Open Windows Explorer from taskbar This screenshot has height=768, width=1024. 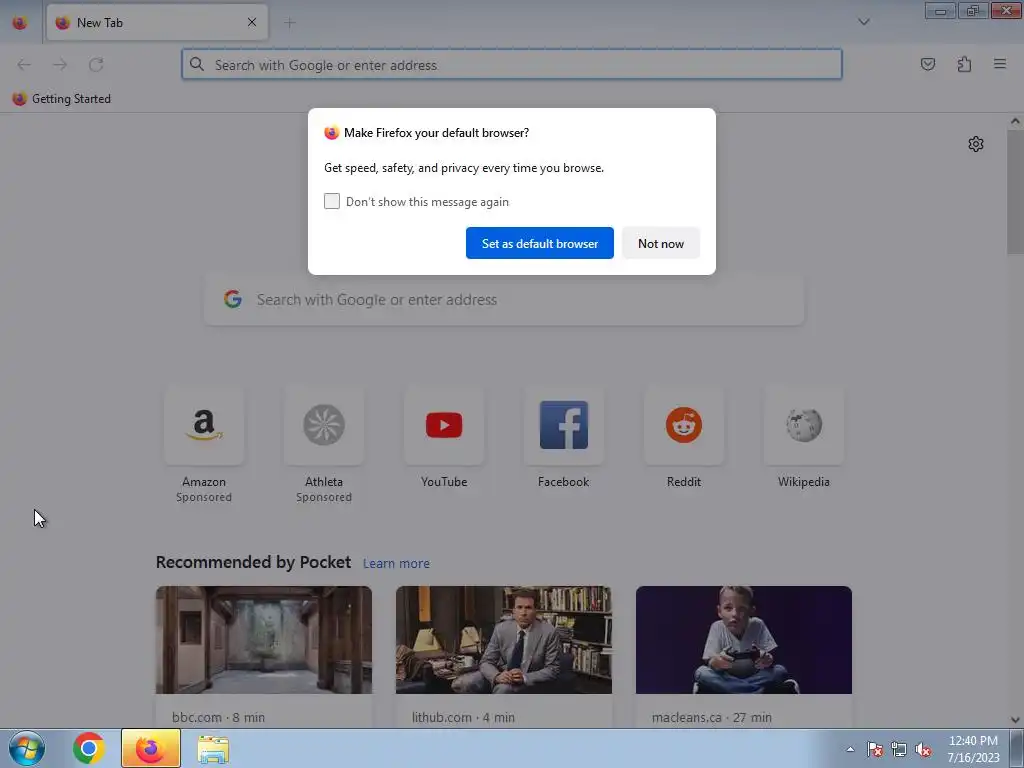213,749
